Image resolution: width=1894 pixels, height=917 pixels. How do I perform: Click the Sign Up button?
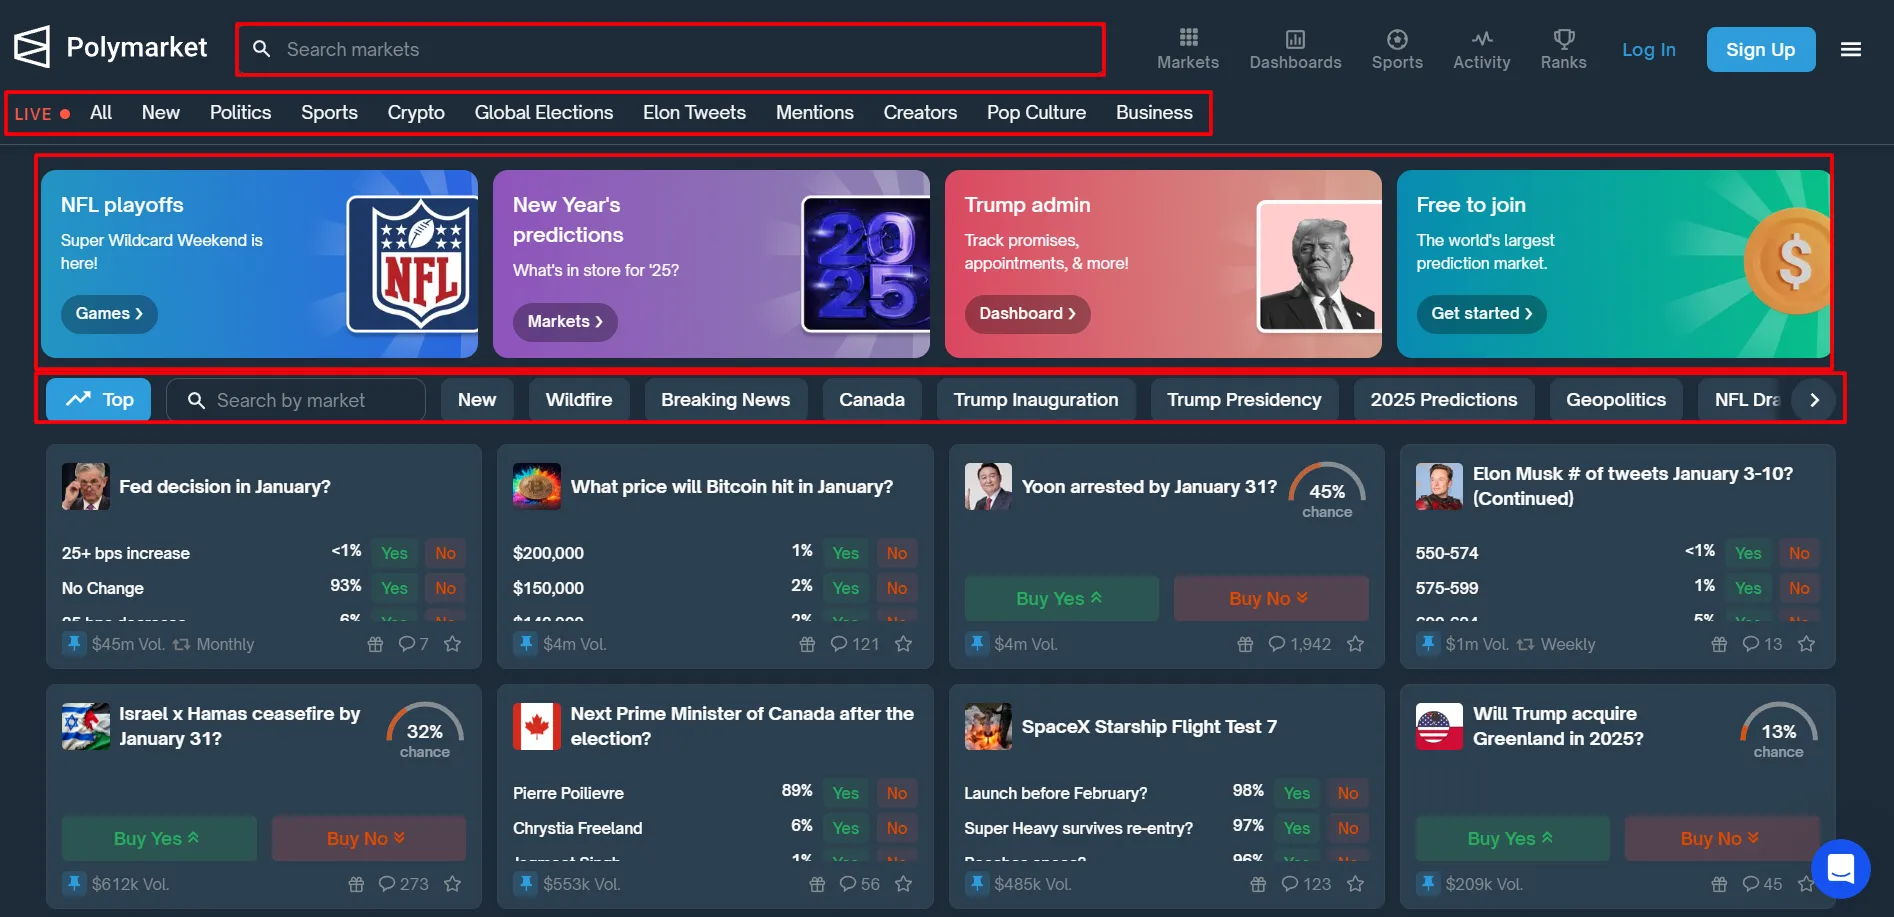[1761, 49]
